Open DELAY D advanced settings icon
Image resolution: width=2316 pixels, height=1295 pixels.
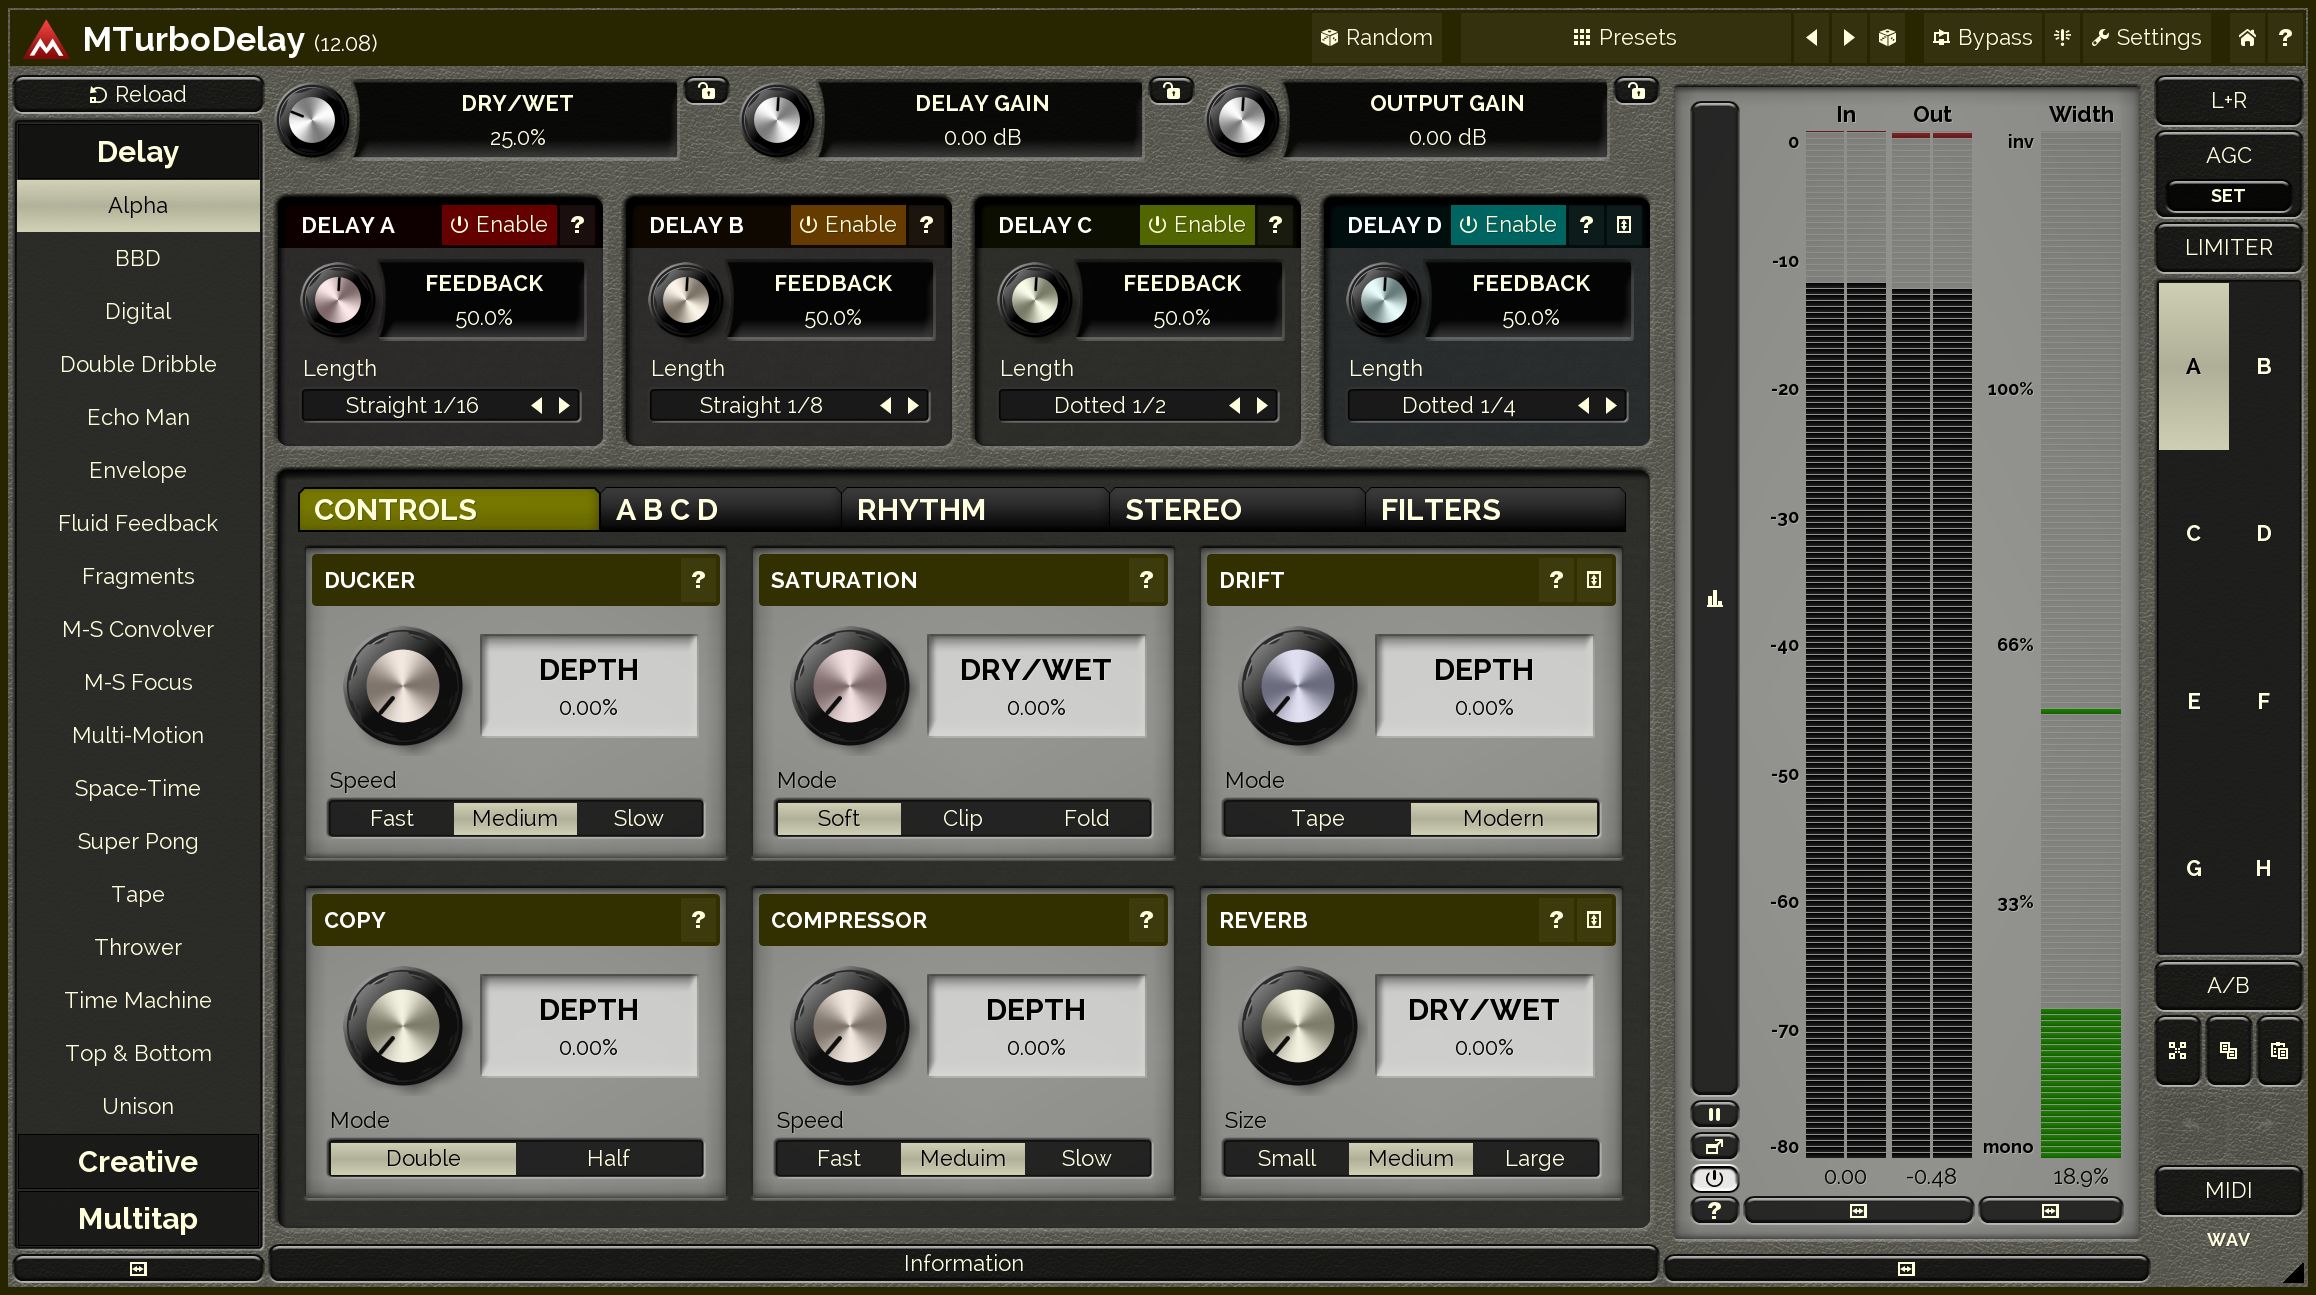[x=1624, y=224]
